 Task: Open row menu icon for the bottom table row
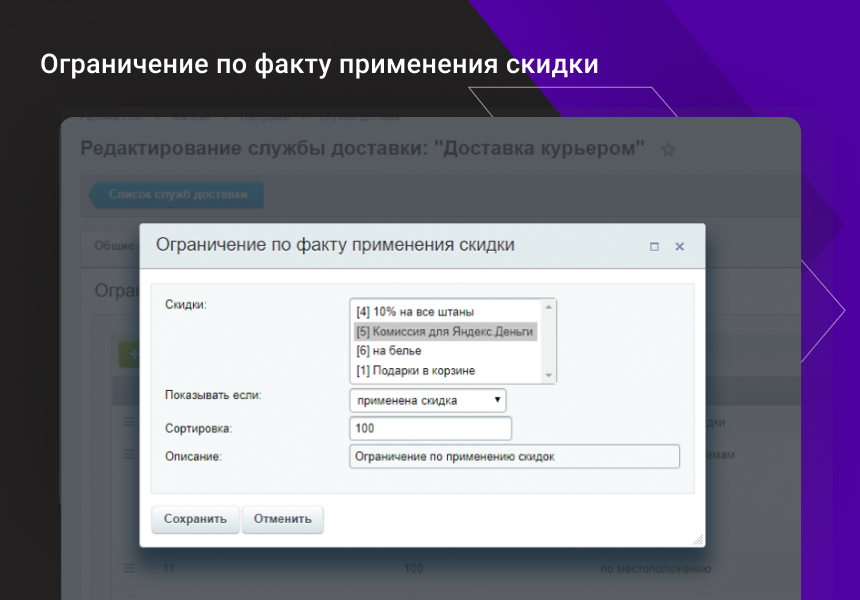point(128,569)
